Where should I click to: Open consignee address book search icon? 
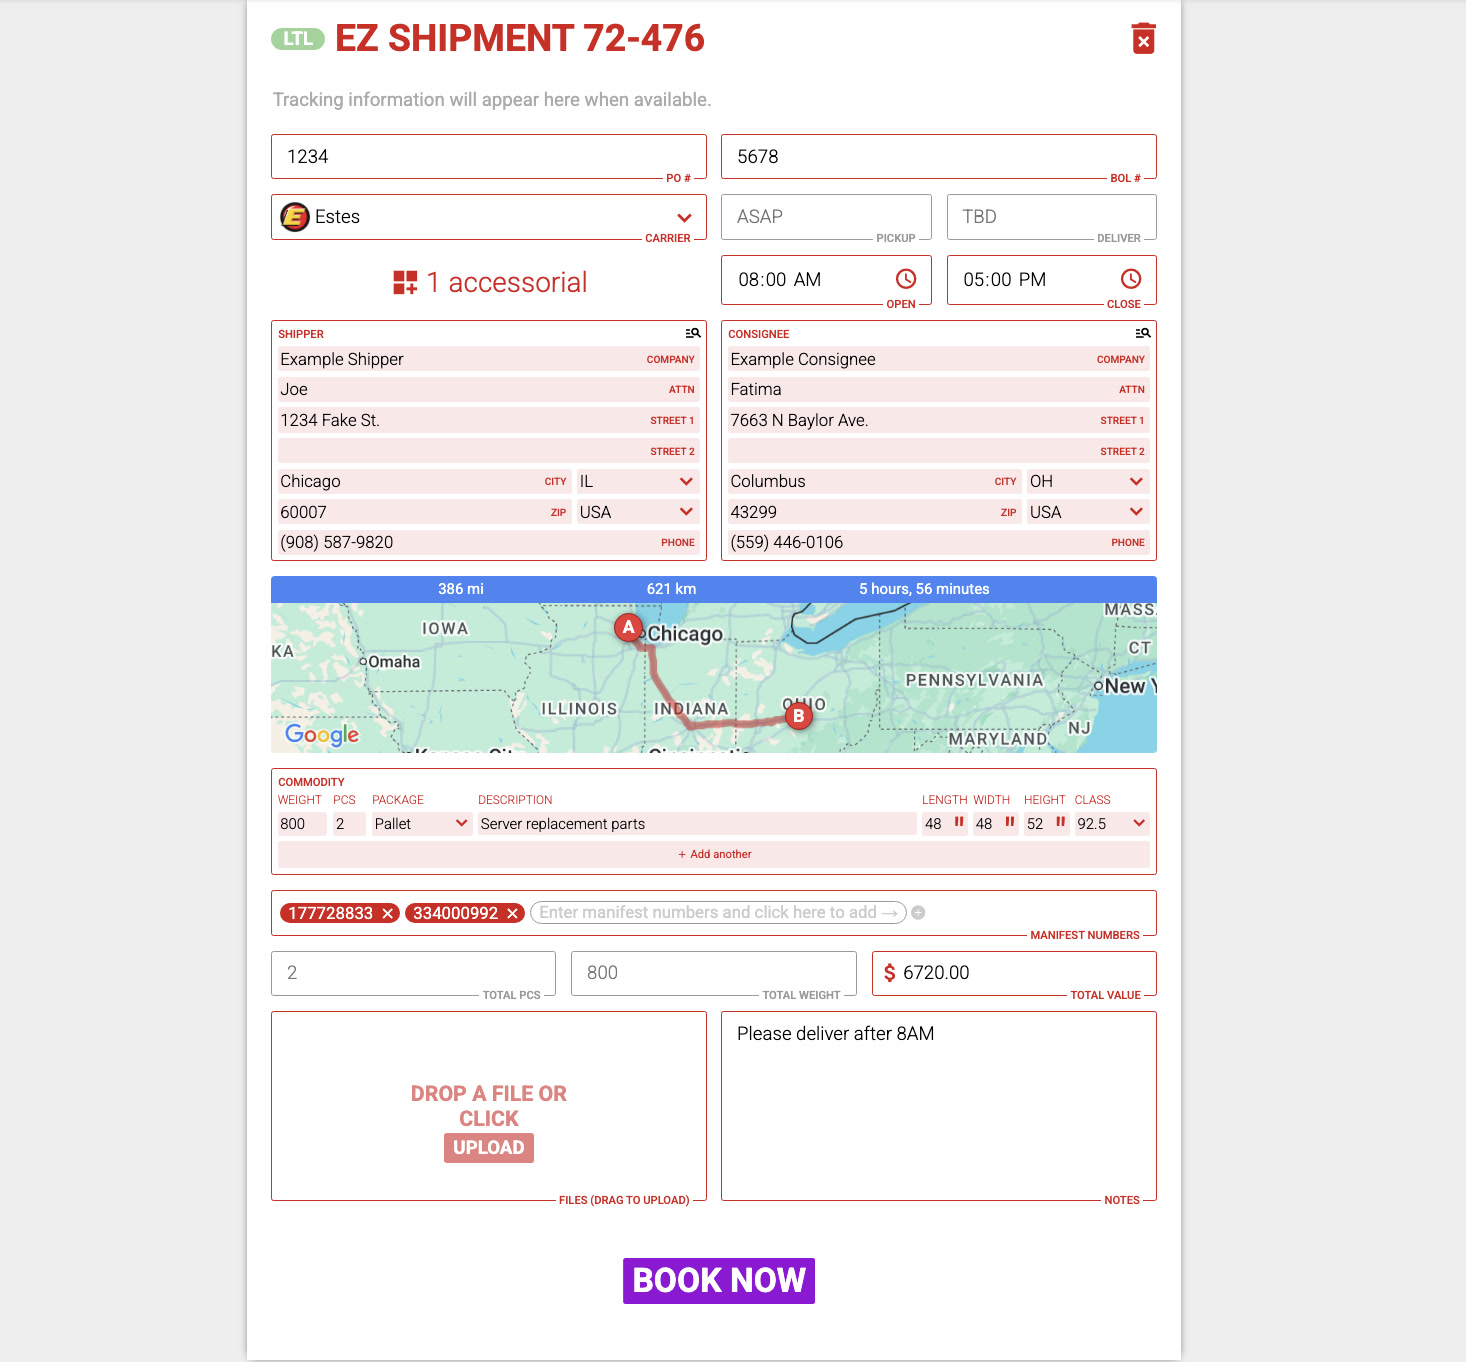pos(1142,333)
